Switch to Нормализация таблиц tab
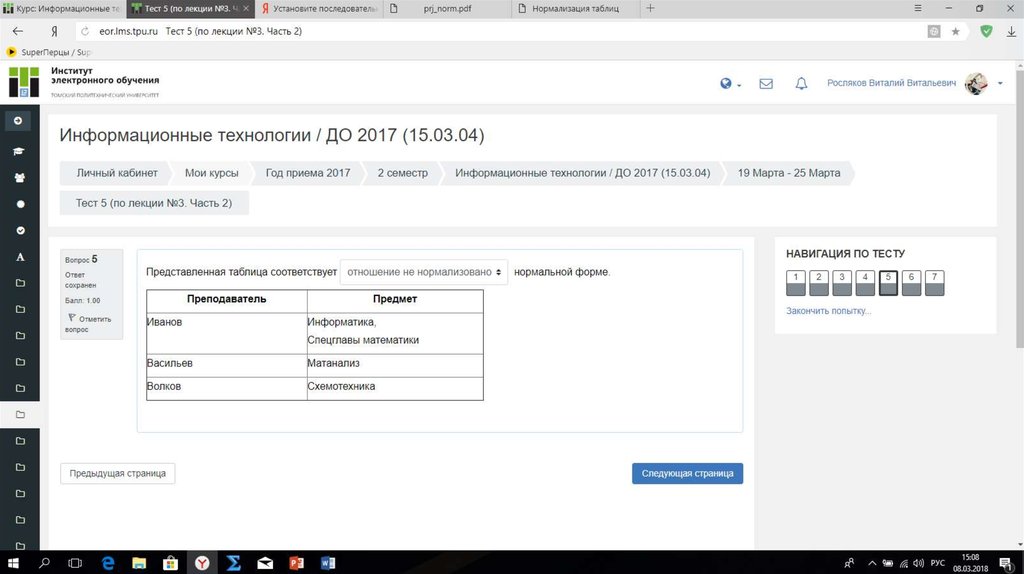1024x574 pixels. [x=575, y=8]
